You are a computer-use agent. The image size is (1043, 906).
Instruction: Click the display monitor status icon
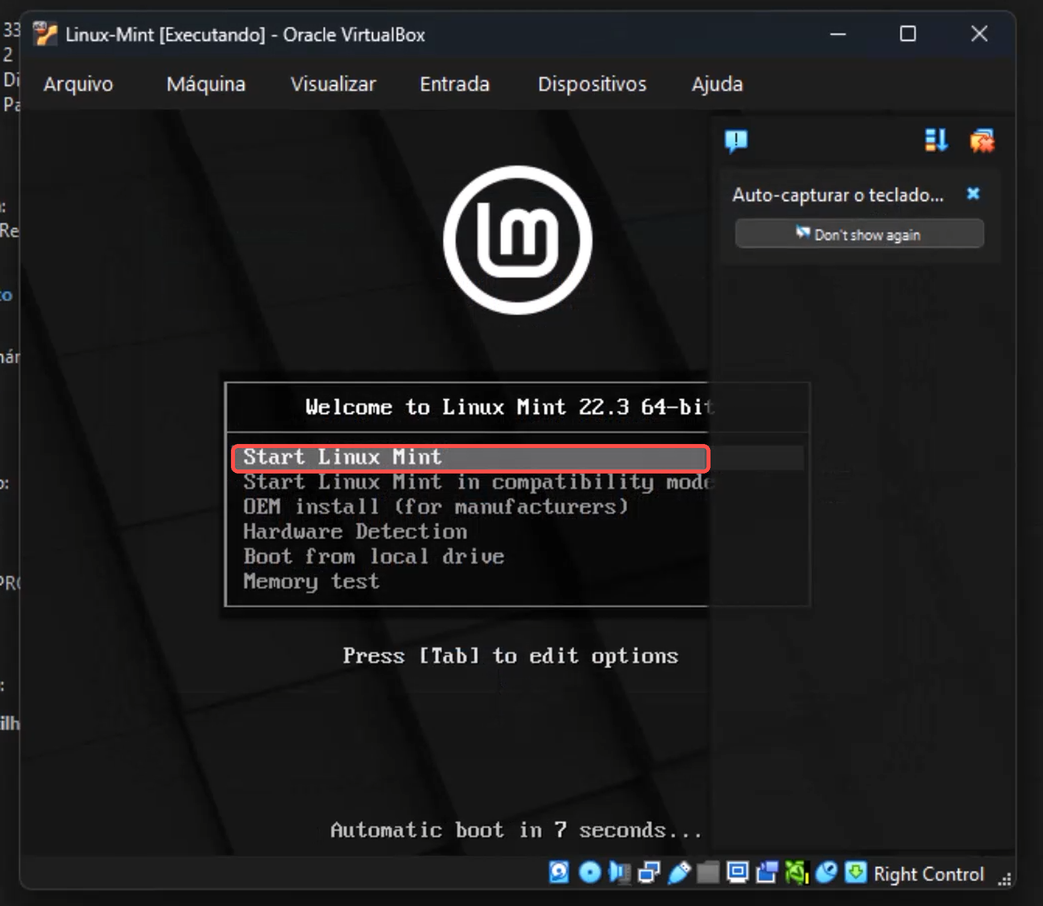(x=737, y=872)
